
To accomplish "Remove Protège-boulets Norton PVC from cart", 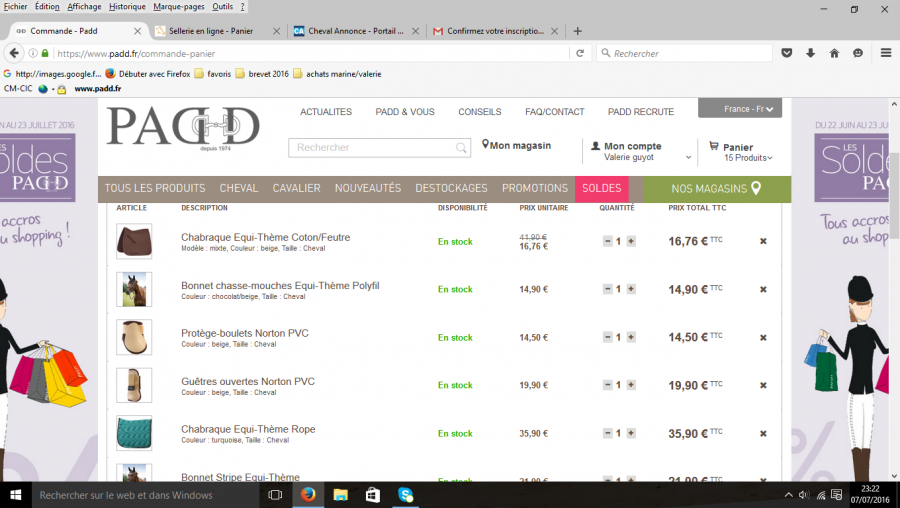I will point(763,338).
